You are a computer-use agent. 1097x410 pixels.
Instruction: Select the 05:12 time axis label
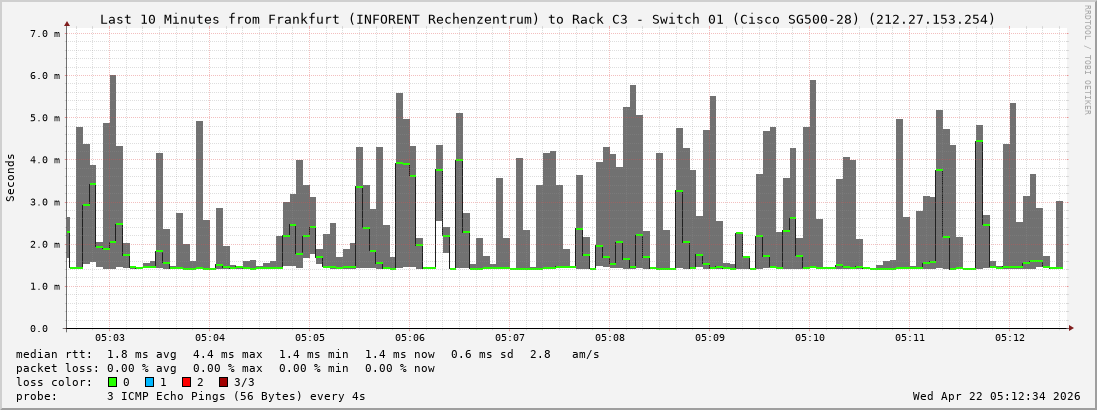[x=1010, y=338]
